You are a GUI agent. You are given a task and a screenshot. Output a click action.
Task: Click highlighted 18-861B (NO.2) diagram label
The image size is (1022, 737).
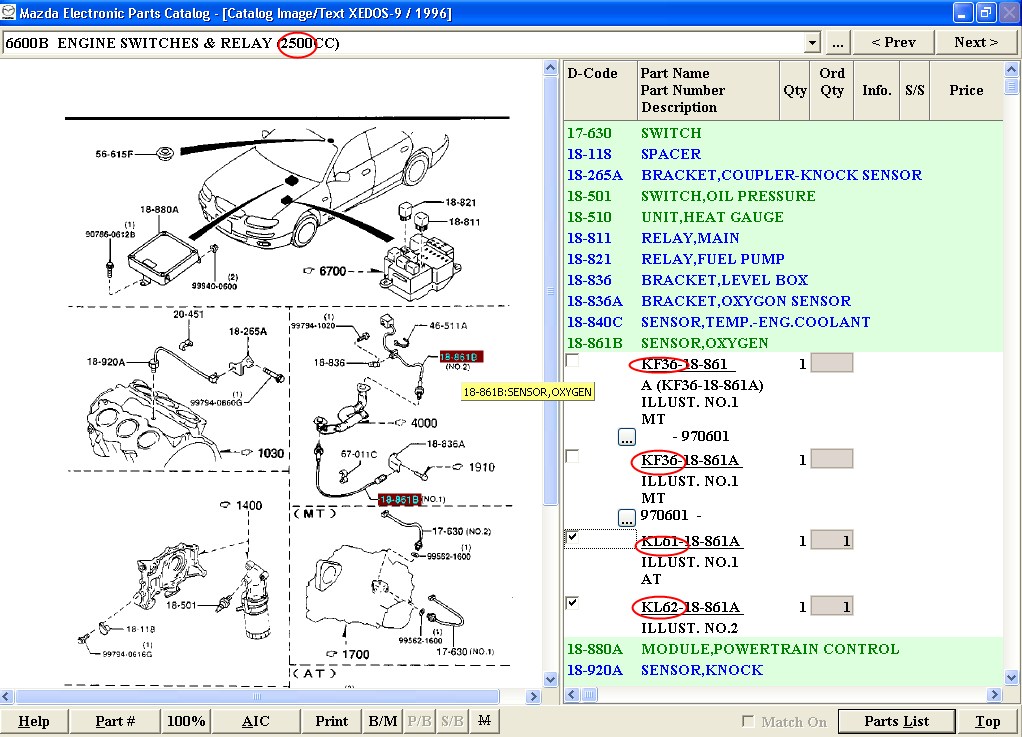461,357
